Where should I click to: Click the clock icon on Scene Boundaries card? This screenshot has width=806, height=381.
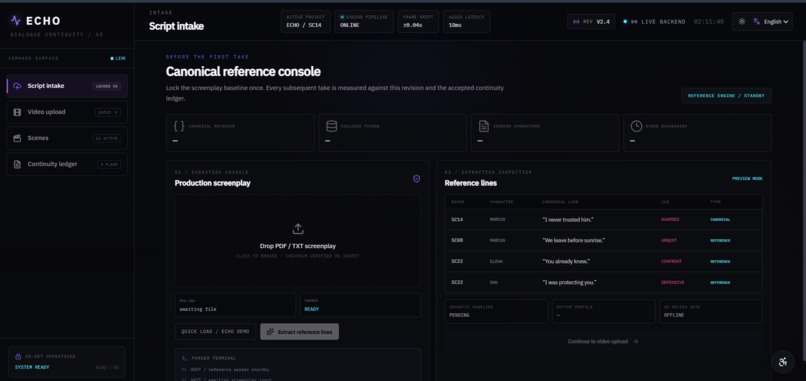pos(636,126)
